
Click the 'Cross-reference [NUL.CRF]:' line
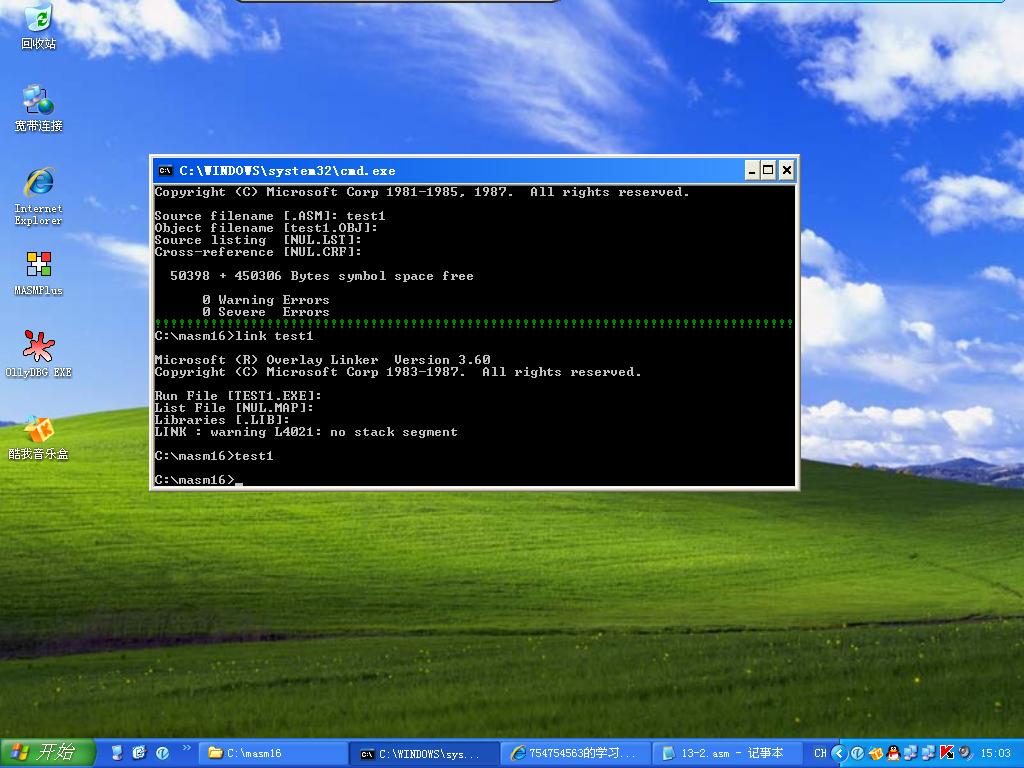257,252
